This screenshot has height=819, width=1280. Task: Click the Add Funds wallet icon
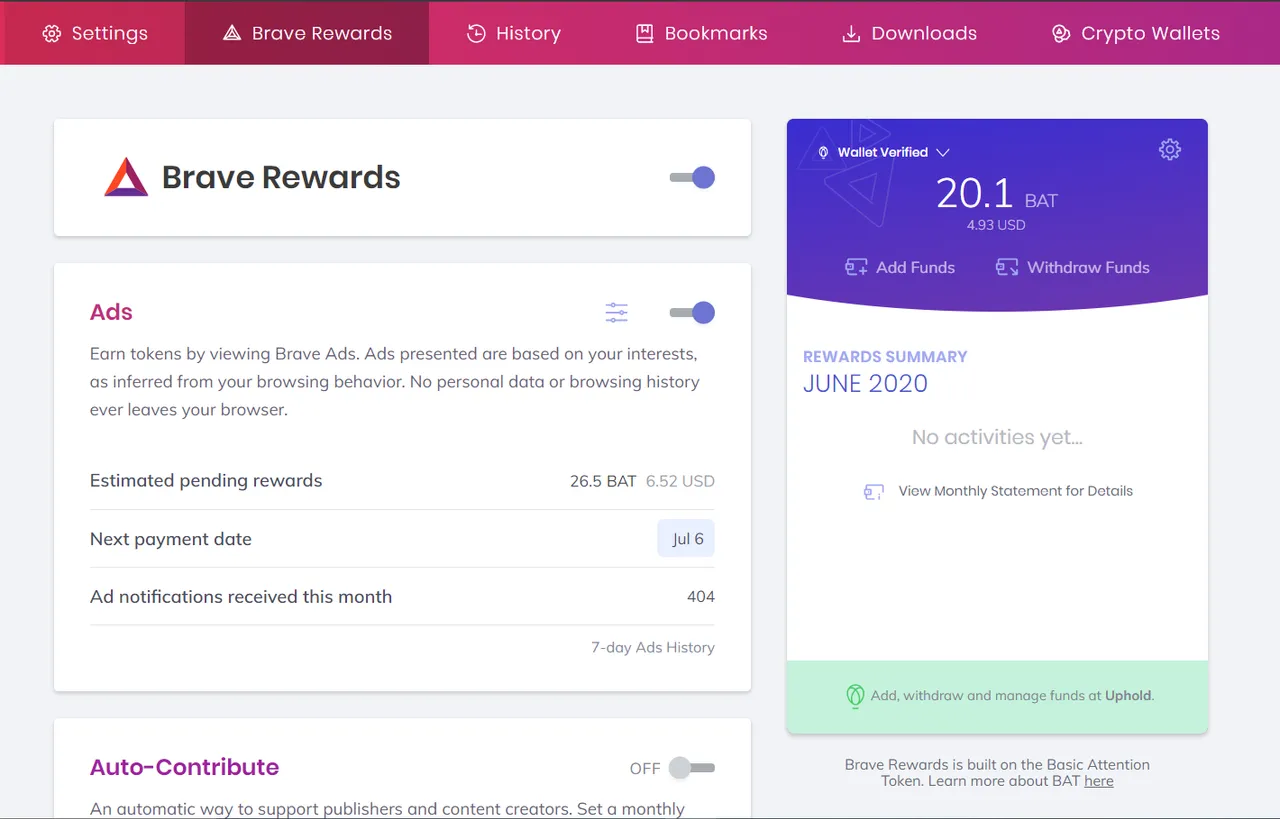pyautogui.click(x=856, y=267)
